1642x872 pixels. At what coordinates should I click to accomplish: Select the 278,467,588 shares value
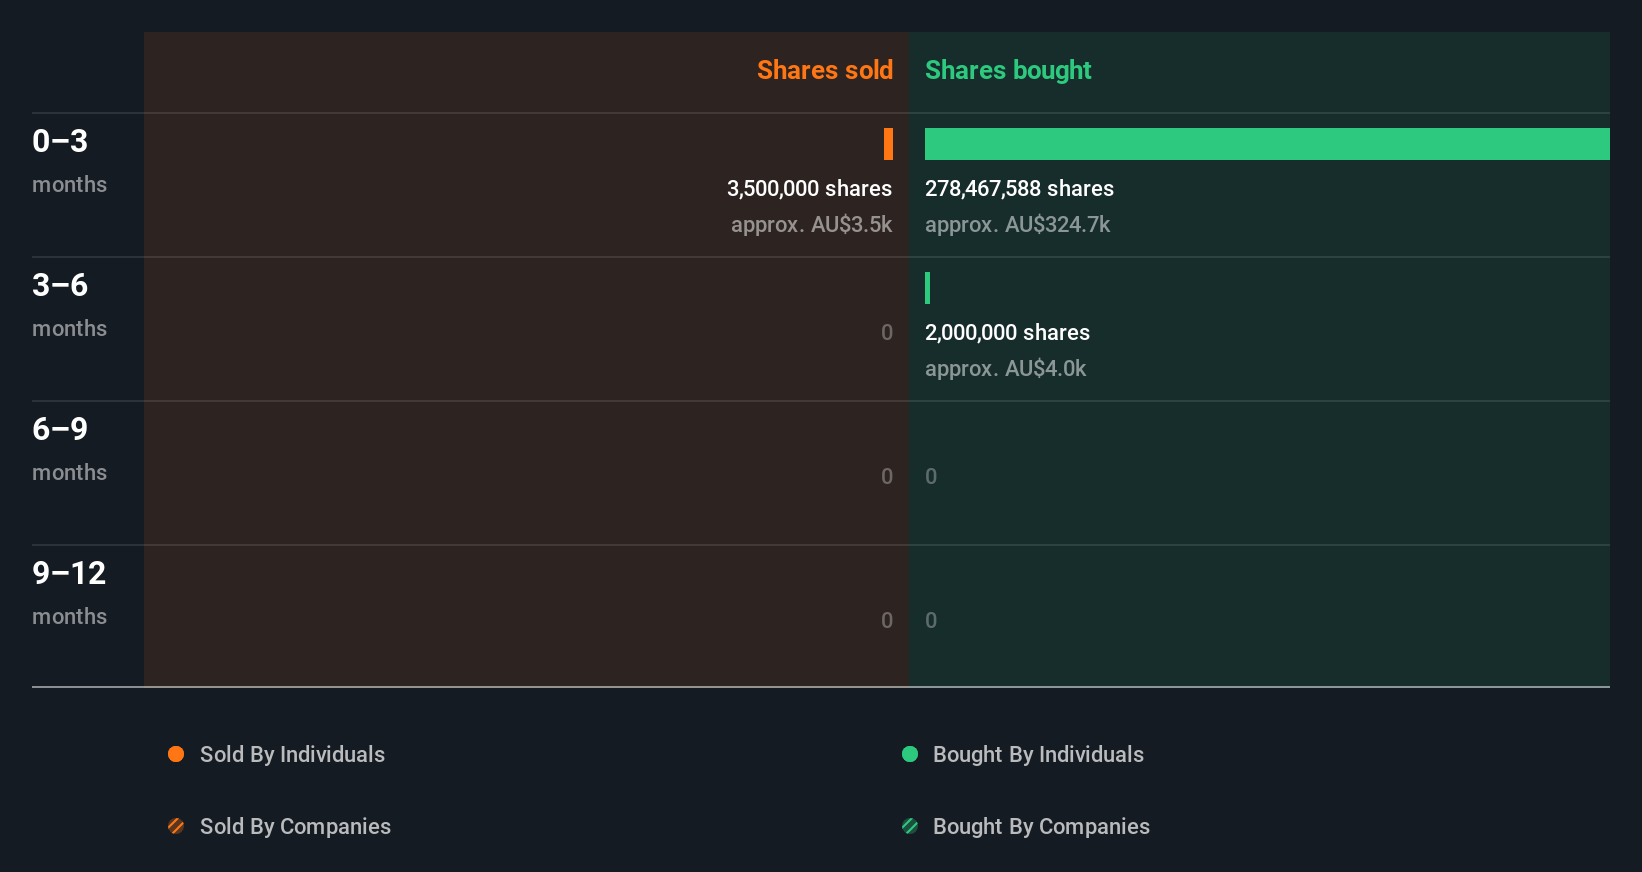[1019, 188]
